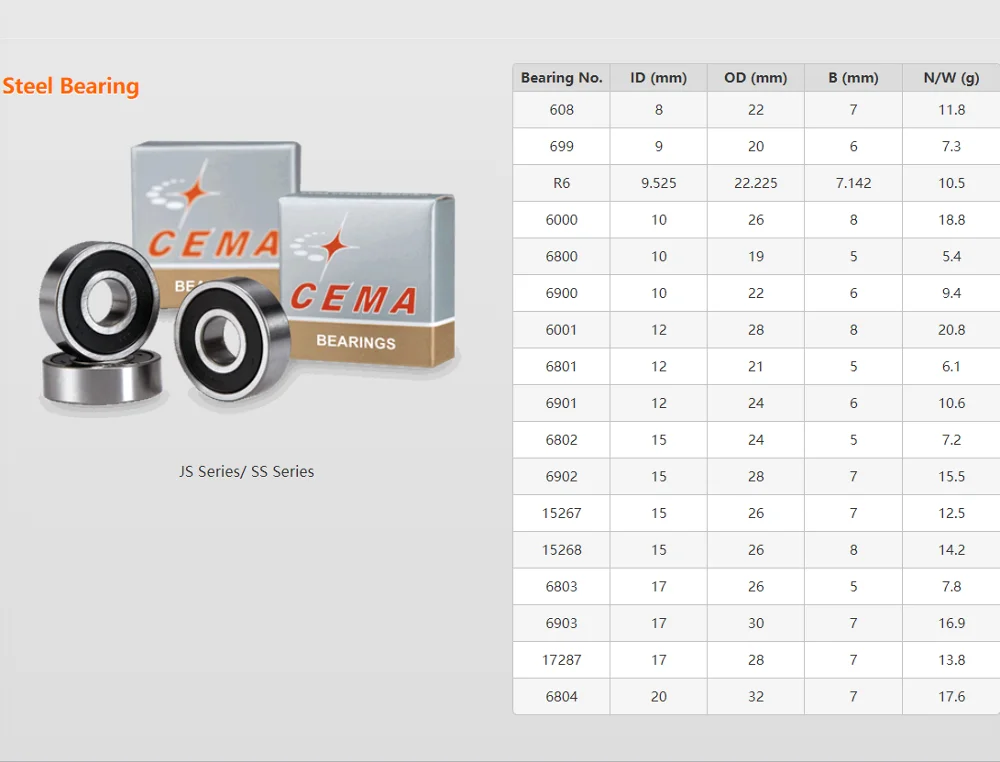Click the 22.225 OD value for R6
1000x762 pixels.
[x=756, y=183]
